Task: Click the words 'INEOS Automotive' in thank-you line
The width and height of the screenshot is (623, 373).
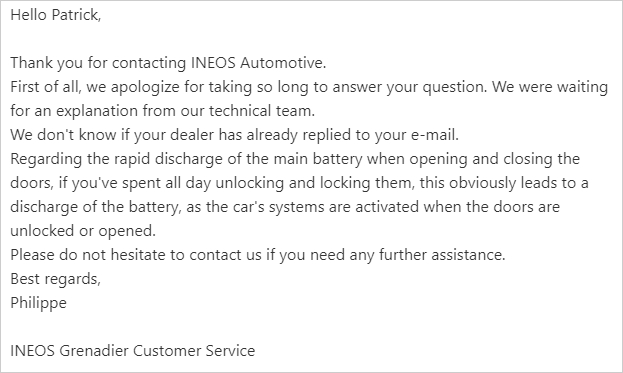Action: pos(257,63)
